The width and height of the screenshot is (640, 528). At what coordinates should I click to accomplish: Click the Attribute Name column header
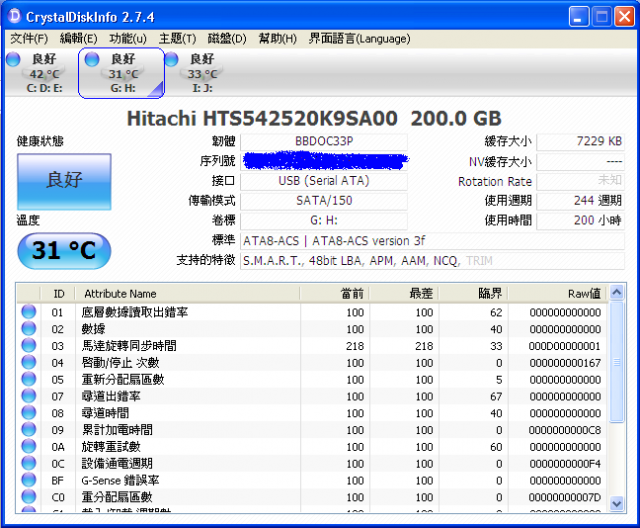point(187,293)
